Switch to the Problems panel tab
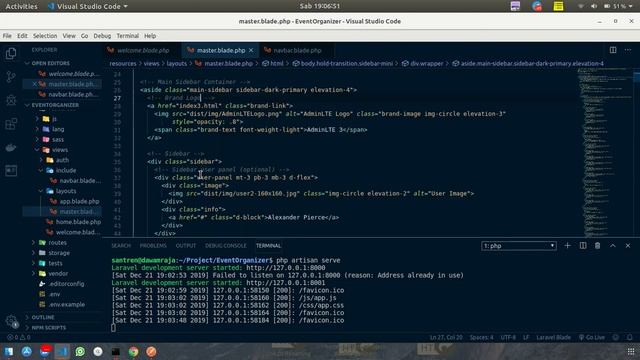640x360 pixels. (153, 246)
